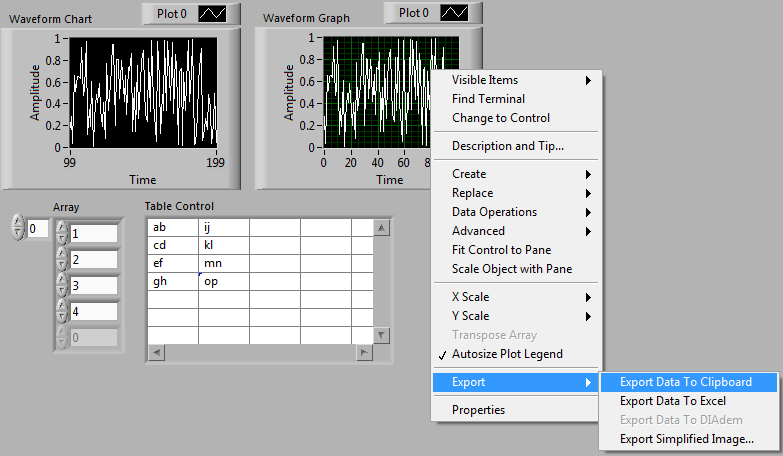The height and width of the screenshot is (456, 783).
Task: Click the table cell containing gh
Action: pos(173,281)
